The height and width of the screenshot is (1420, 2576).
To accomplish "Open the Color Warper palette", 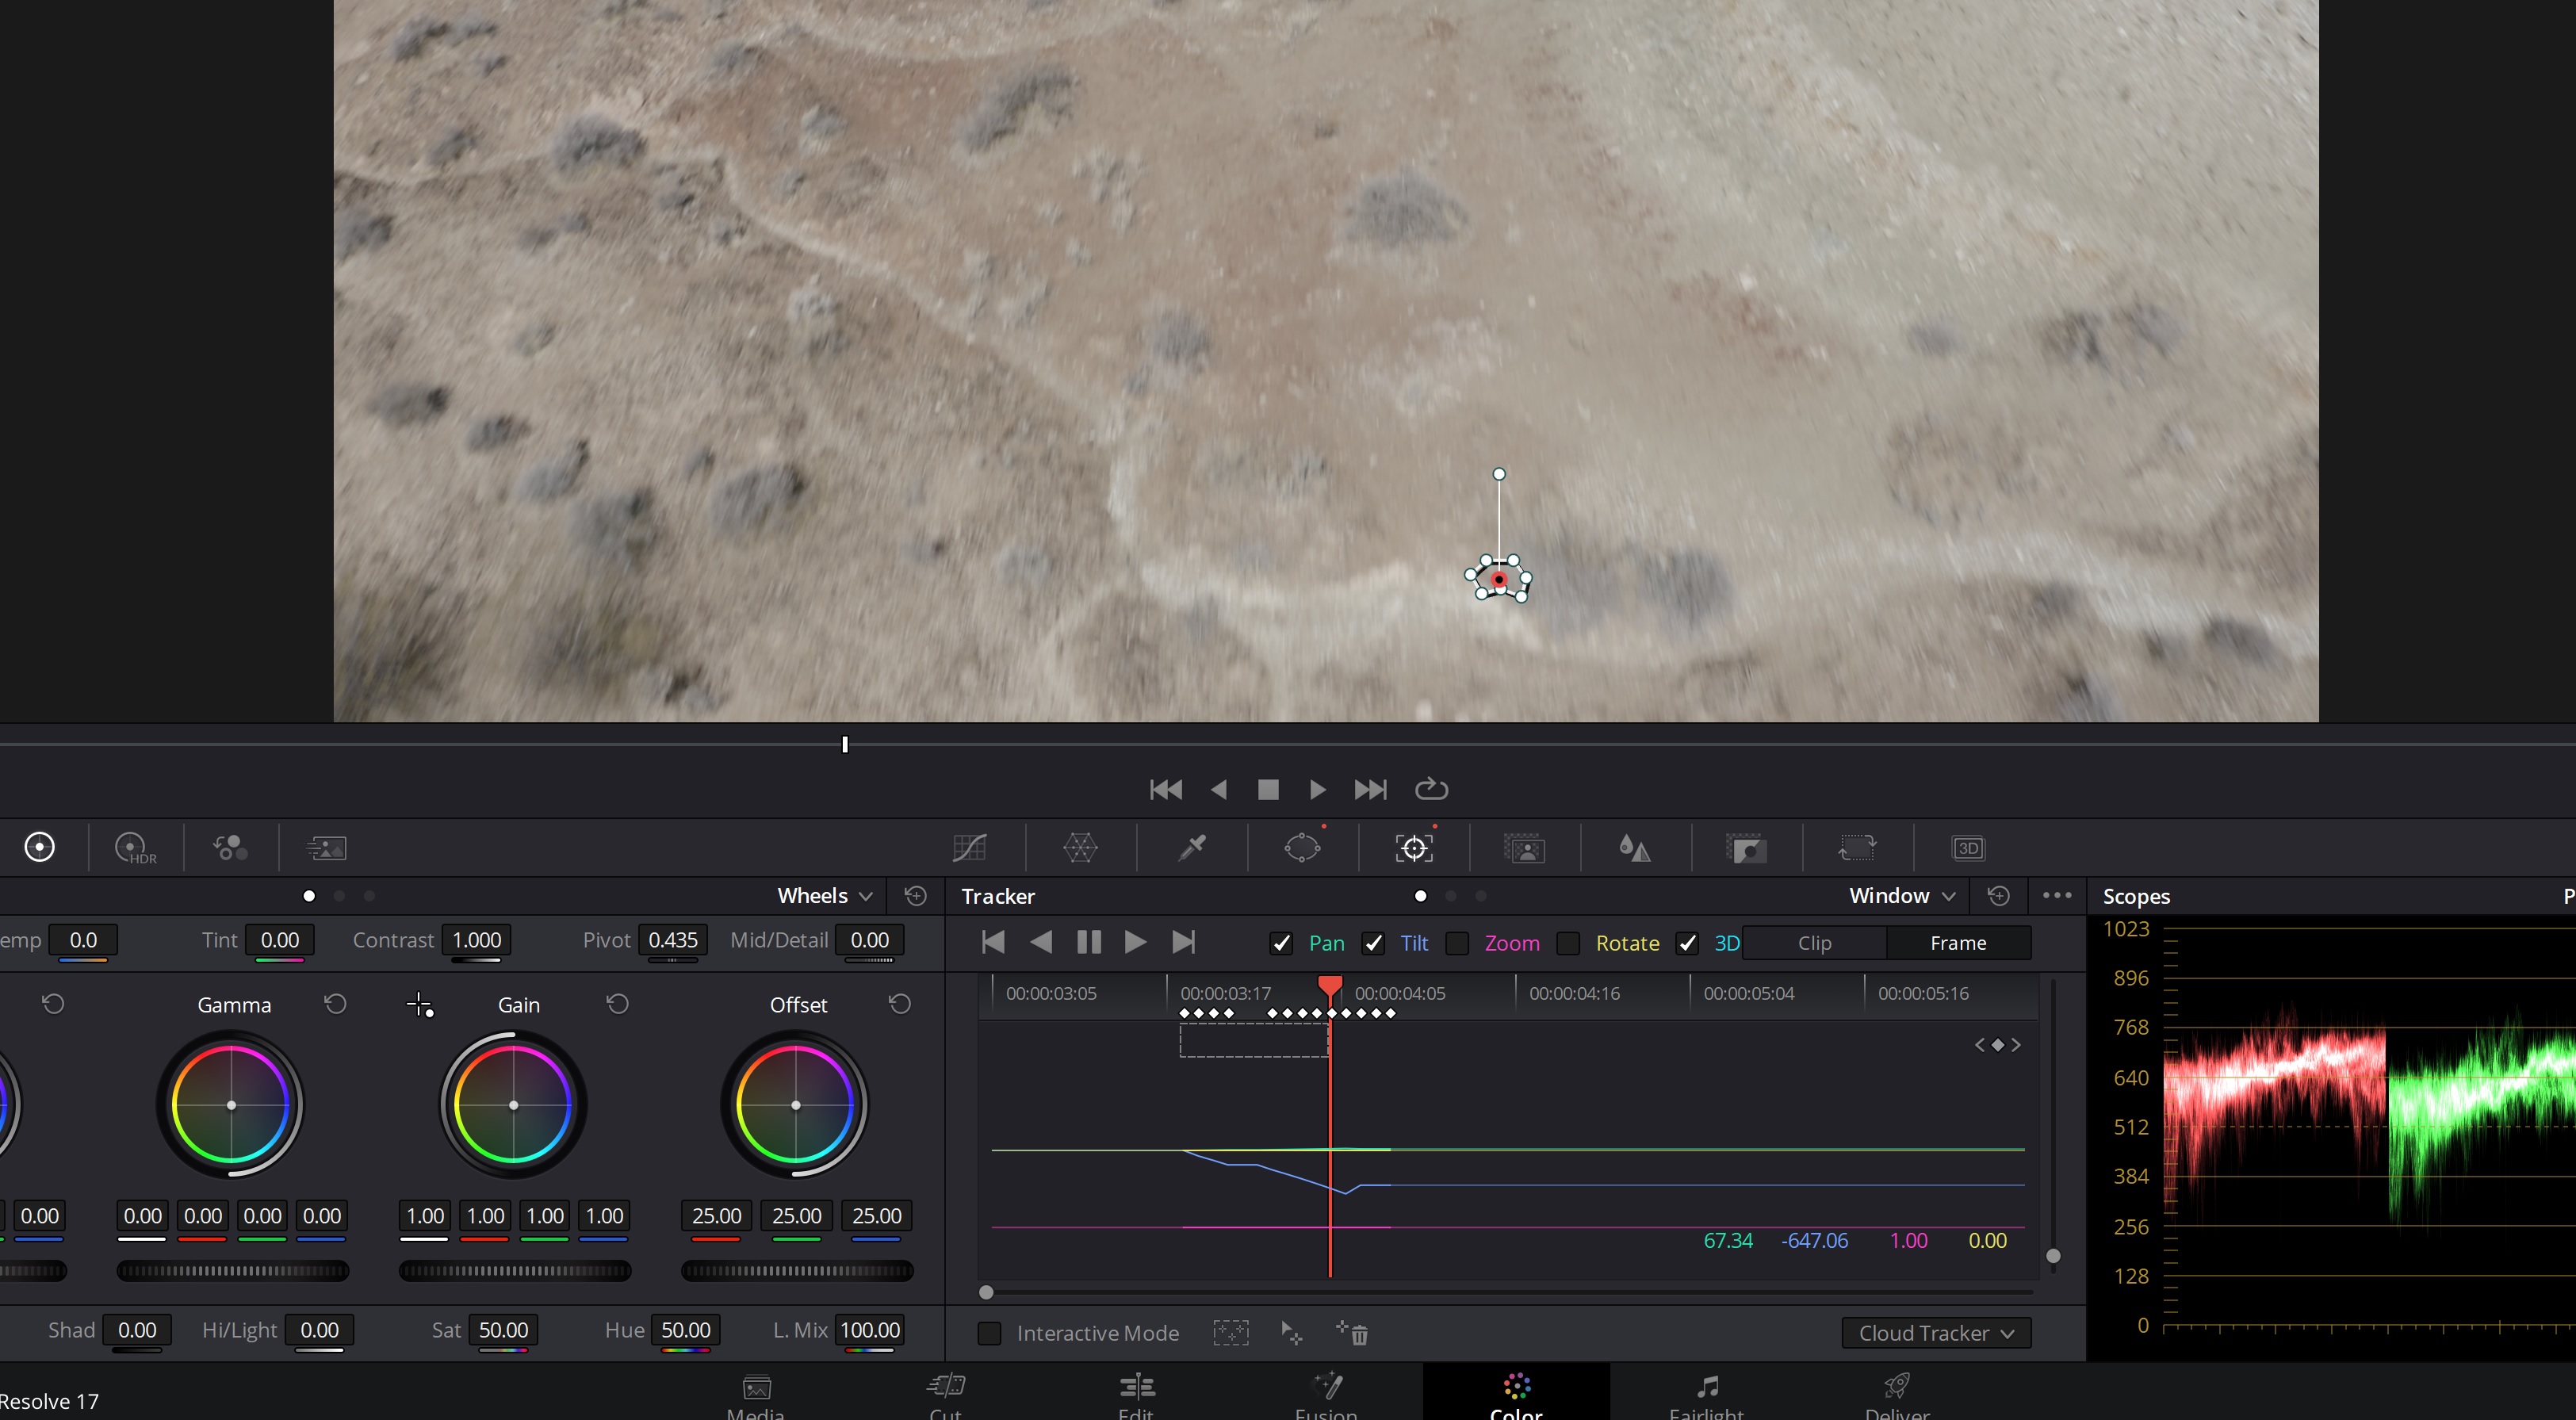I will [1080, 848].
